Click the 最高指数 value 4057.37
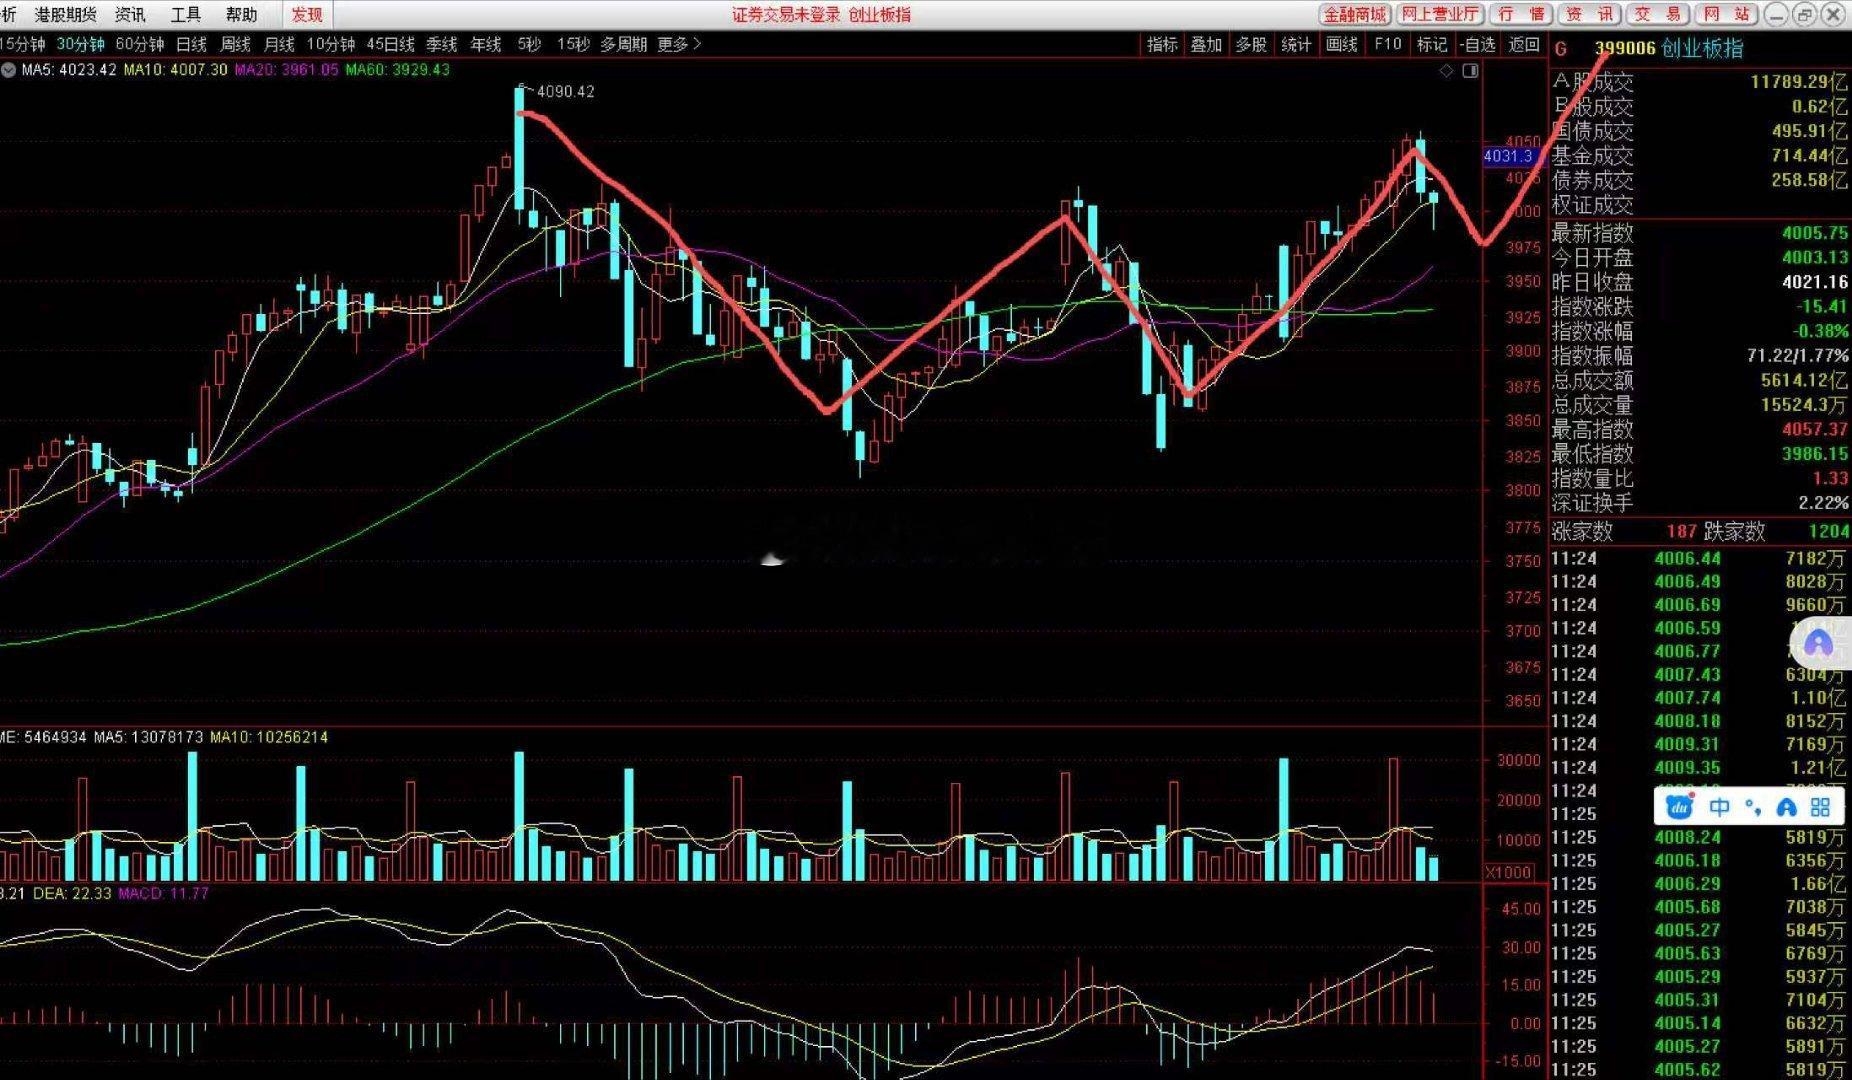Image resolution: width=1852 pixels, height=1080 pixels. [1814, 429]
